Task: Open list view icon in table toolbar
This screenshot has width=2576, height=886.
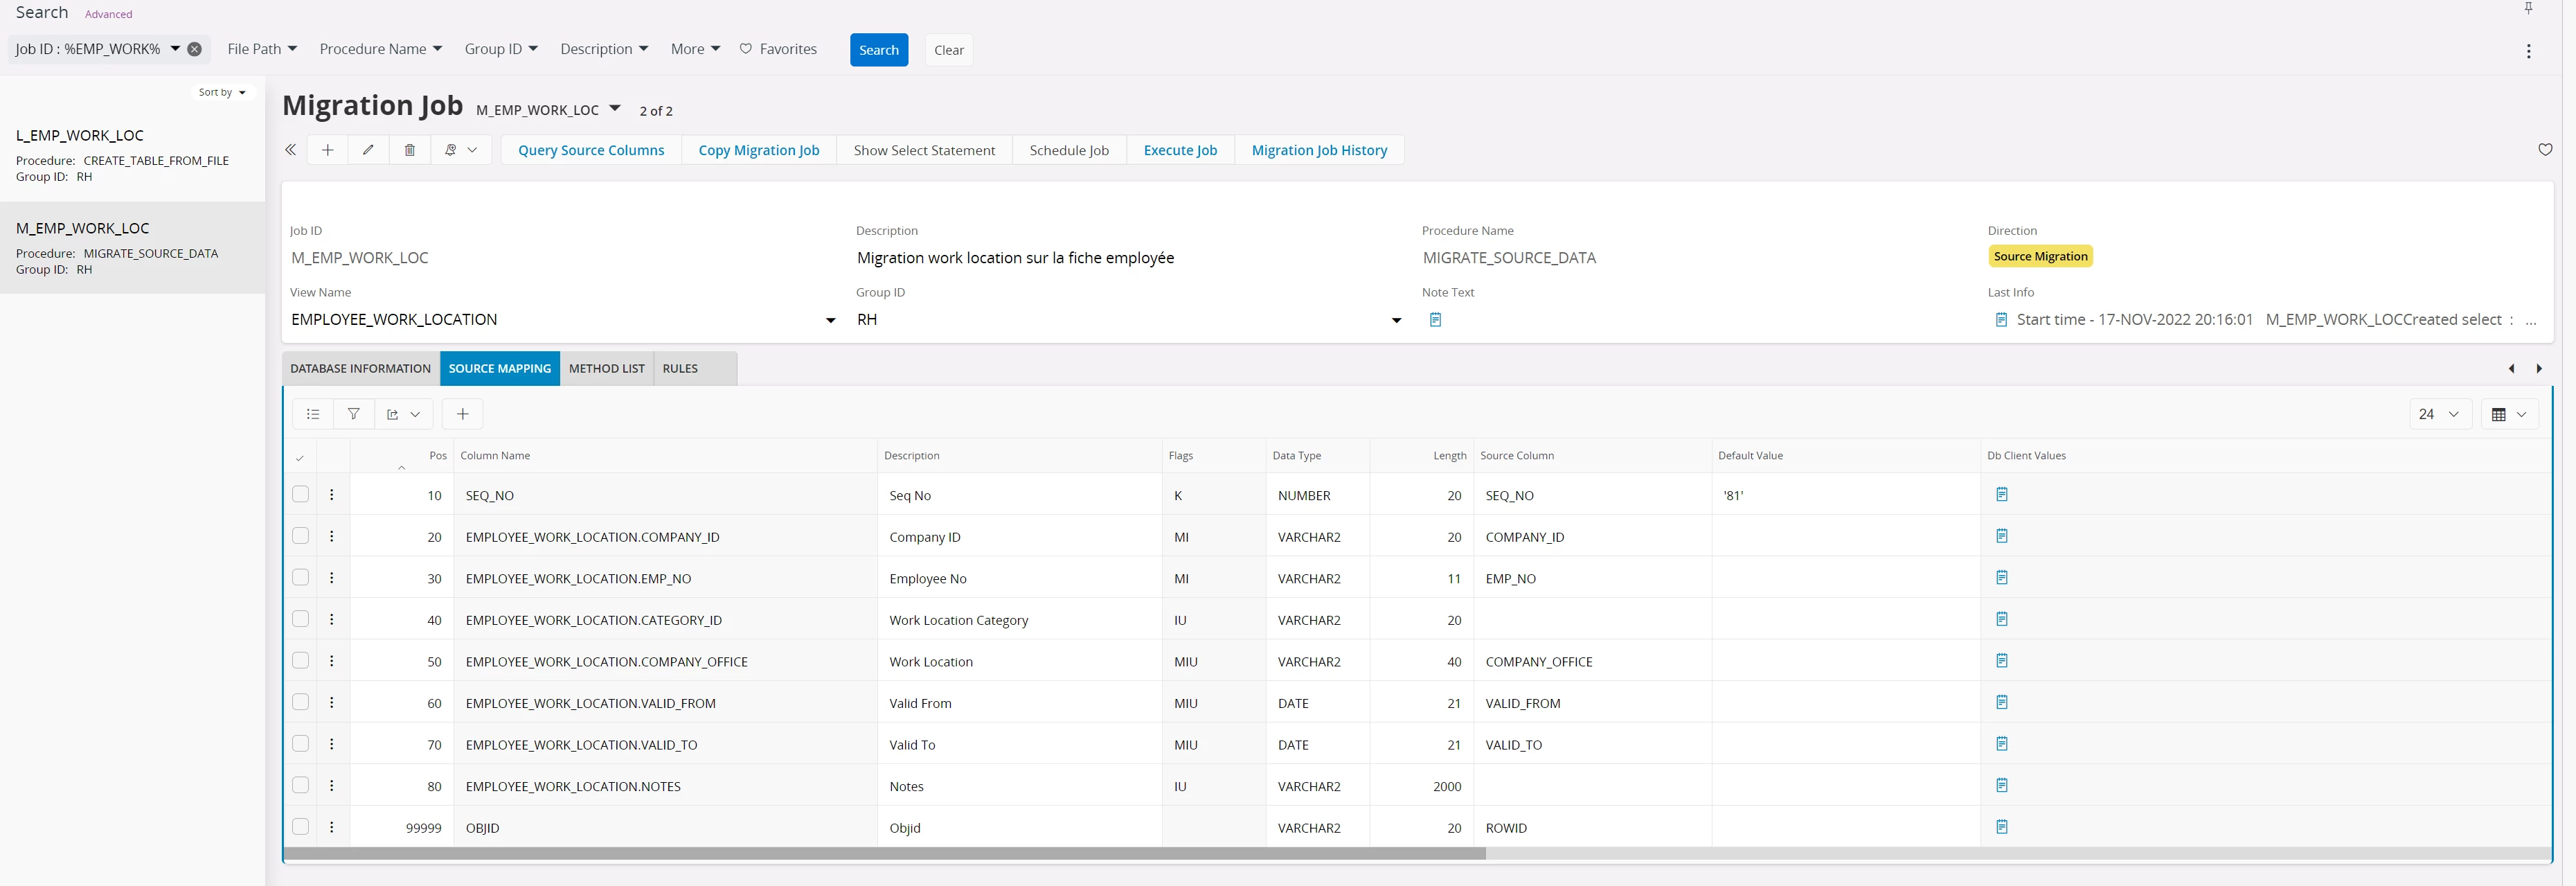Action: [x=313, y=414]
